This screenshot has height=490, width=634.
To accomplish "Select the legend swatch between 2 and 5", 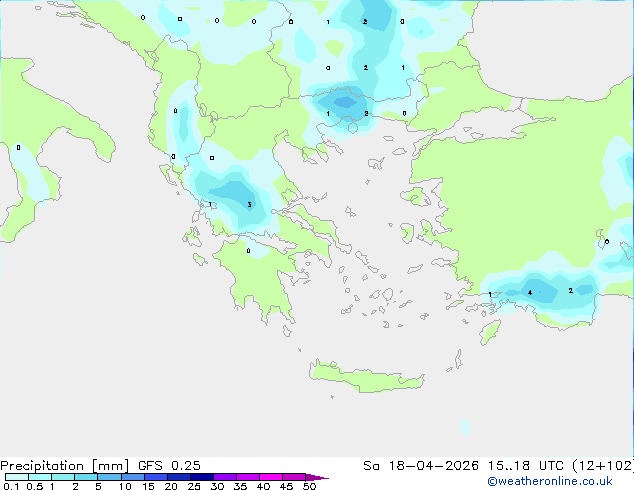I will [86, 477].
